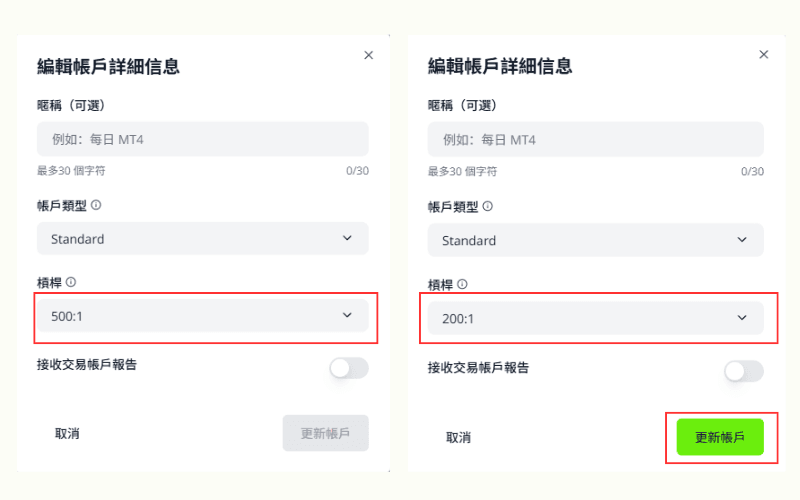Open the Standard account type dropdown in right dialog
Screen dimensions: 800x500
[x=595, y=240]
